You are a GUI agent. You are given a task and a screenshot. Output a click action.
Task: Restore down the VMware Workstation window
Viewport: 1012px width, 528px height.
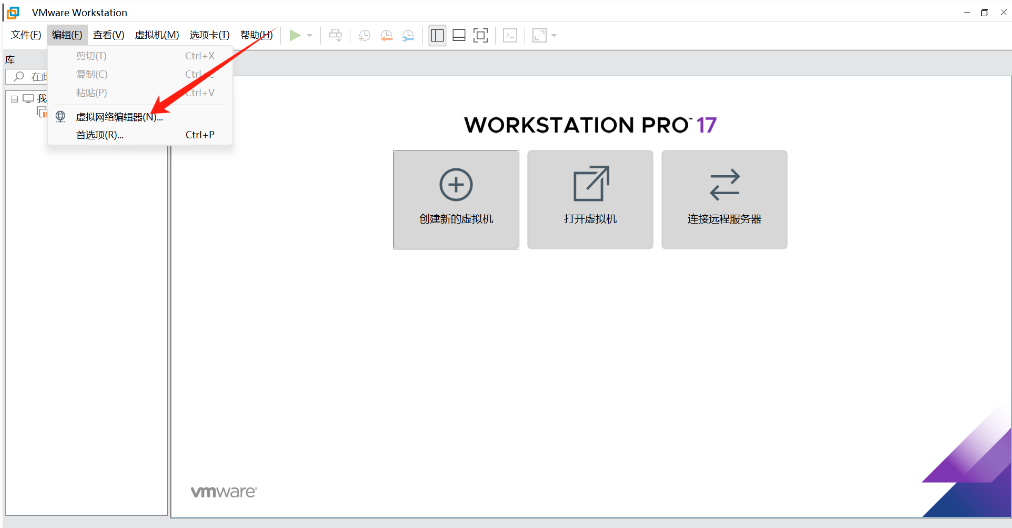pos(984,12)
